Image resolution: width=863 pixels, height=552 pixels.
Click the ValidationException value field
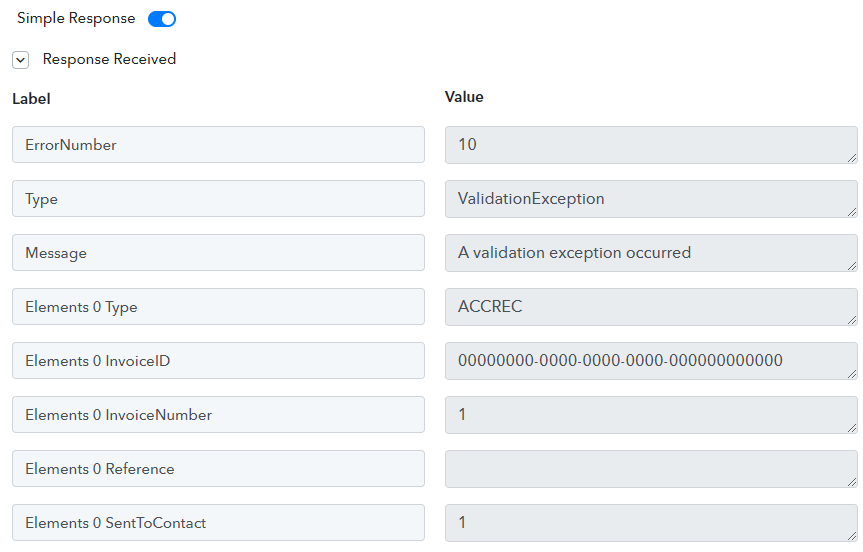coord(651,199)
